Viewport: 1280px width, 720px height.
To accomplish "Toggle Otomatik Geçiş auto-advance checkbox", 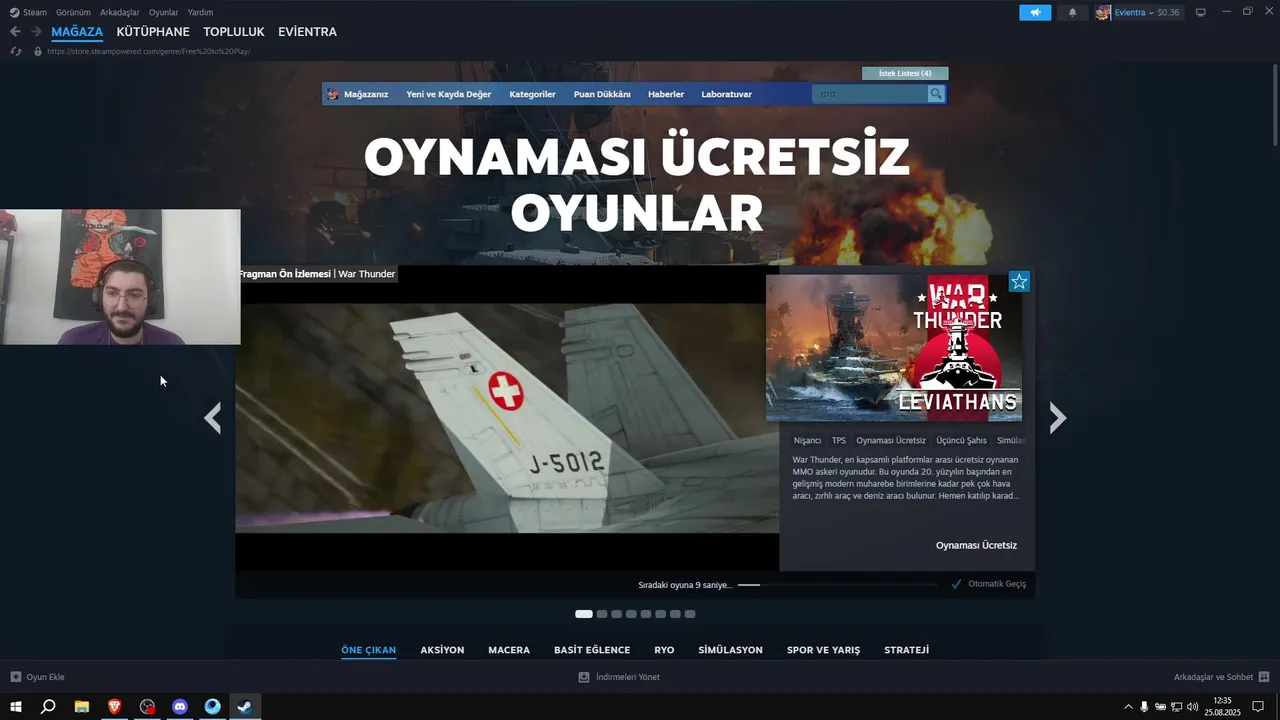I will (x=957, y=584).
